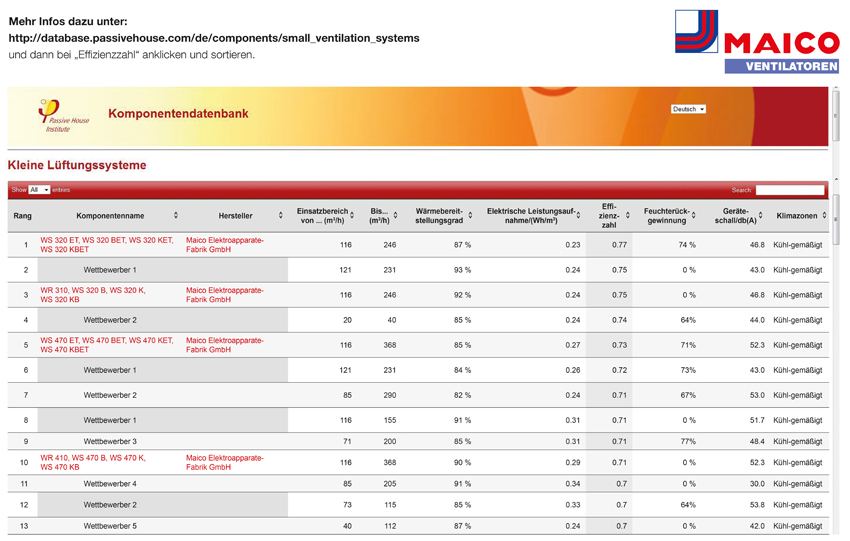Sort by Komponentenname column arrows
The width and height of the screenshot is (850, 541).
(x=176, y=215)
